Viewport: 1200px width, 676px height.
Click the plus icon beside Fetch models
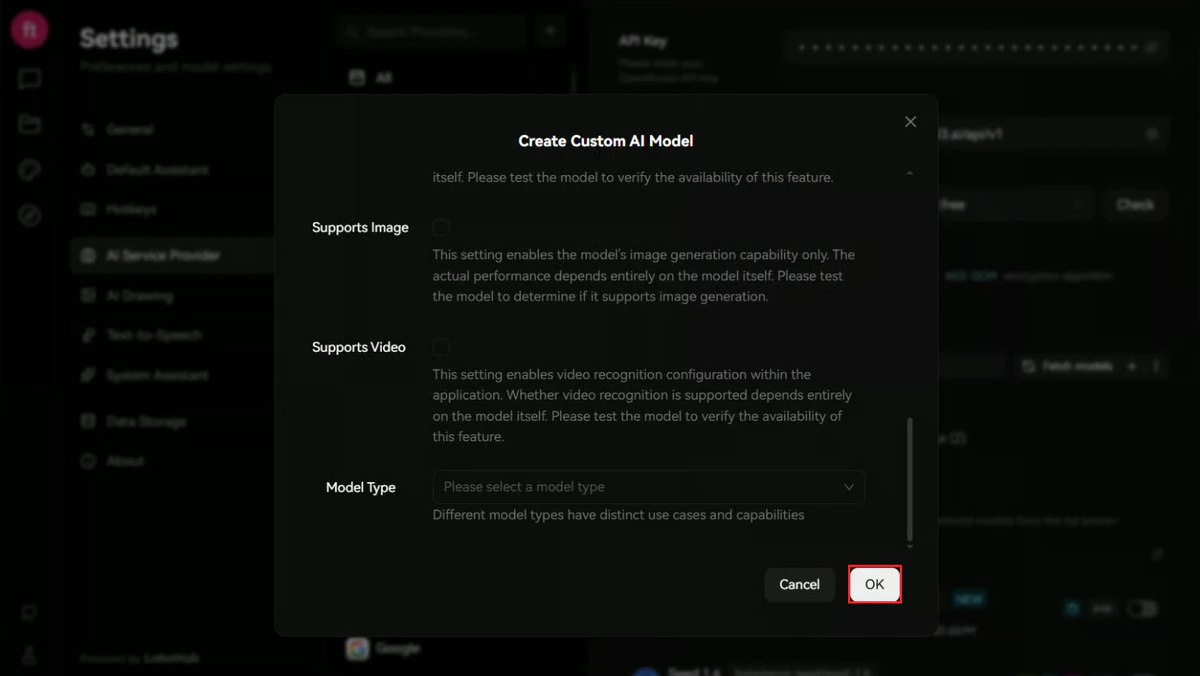(1132, 366)
